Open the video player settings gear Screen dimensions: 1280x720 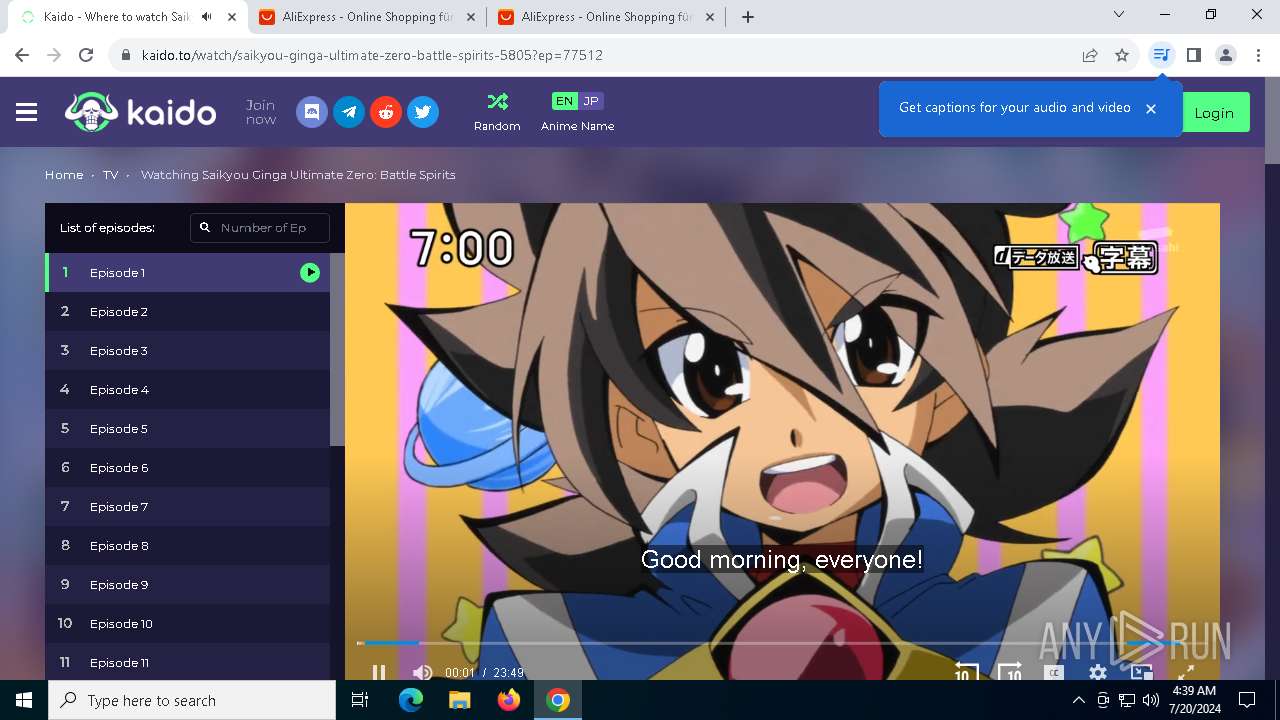[x=1097, y=673]
